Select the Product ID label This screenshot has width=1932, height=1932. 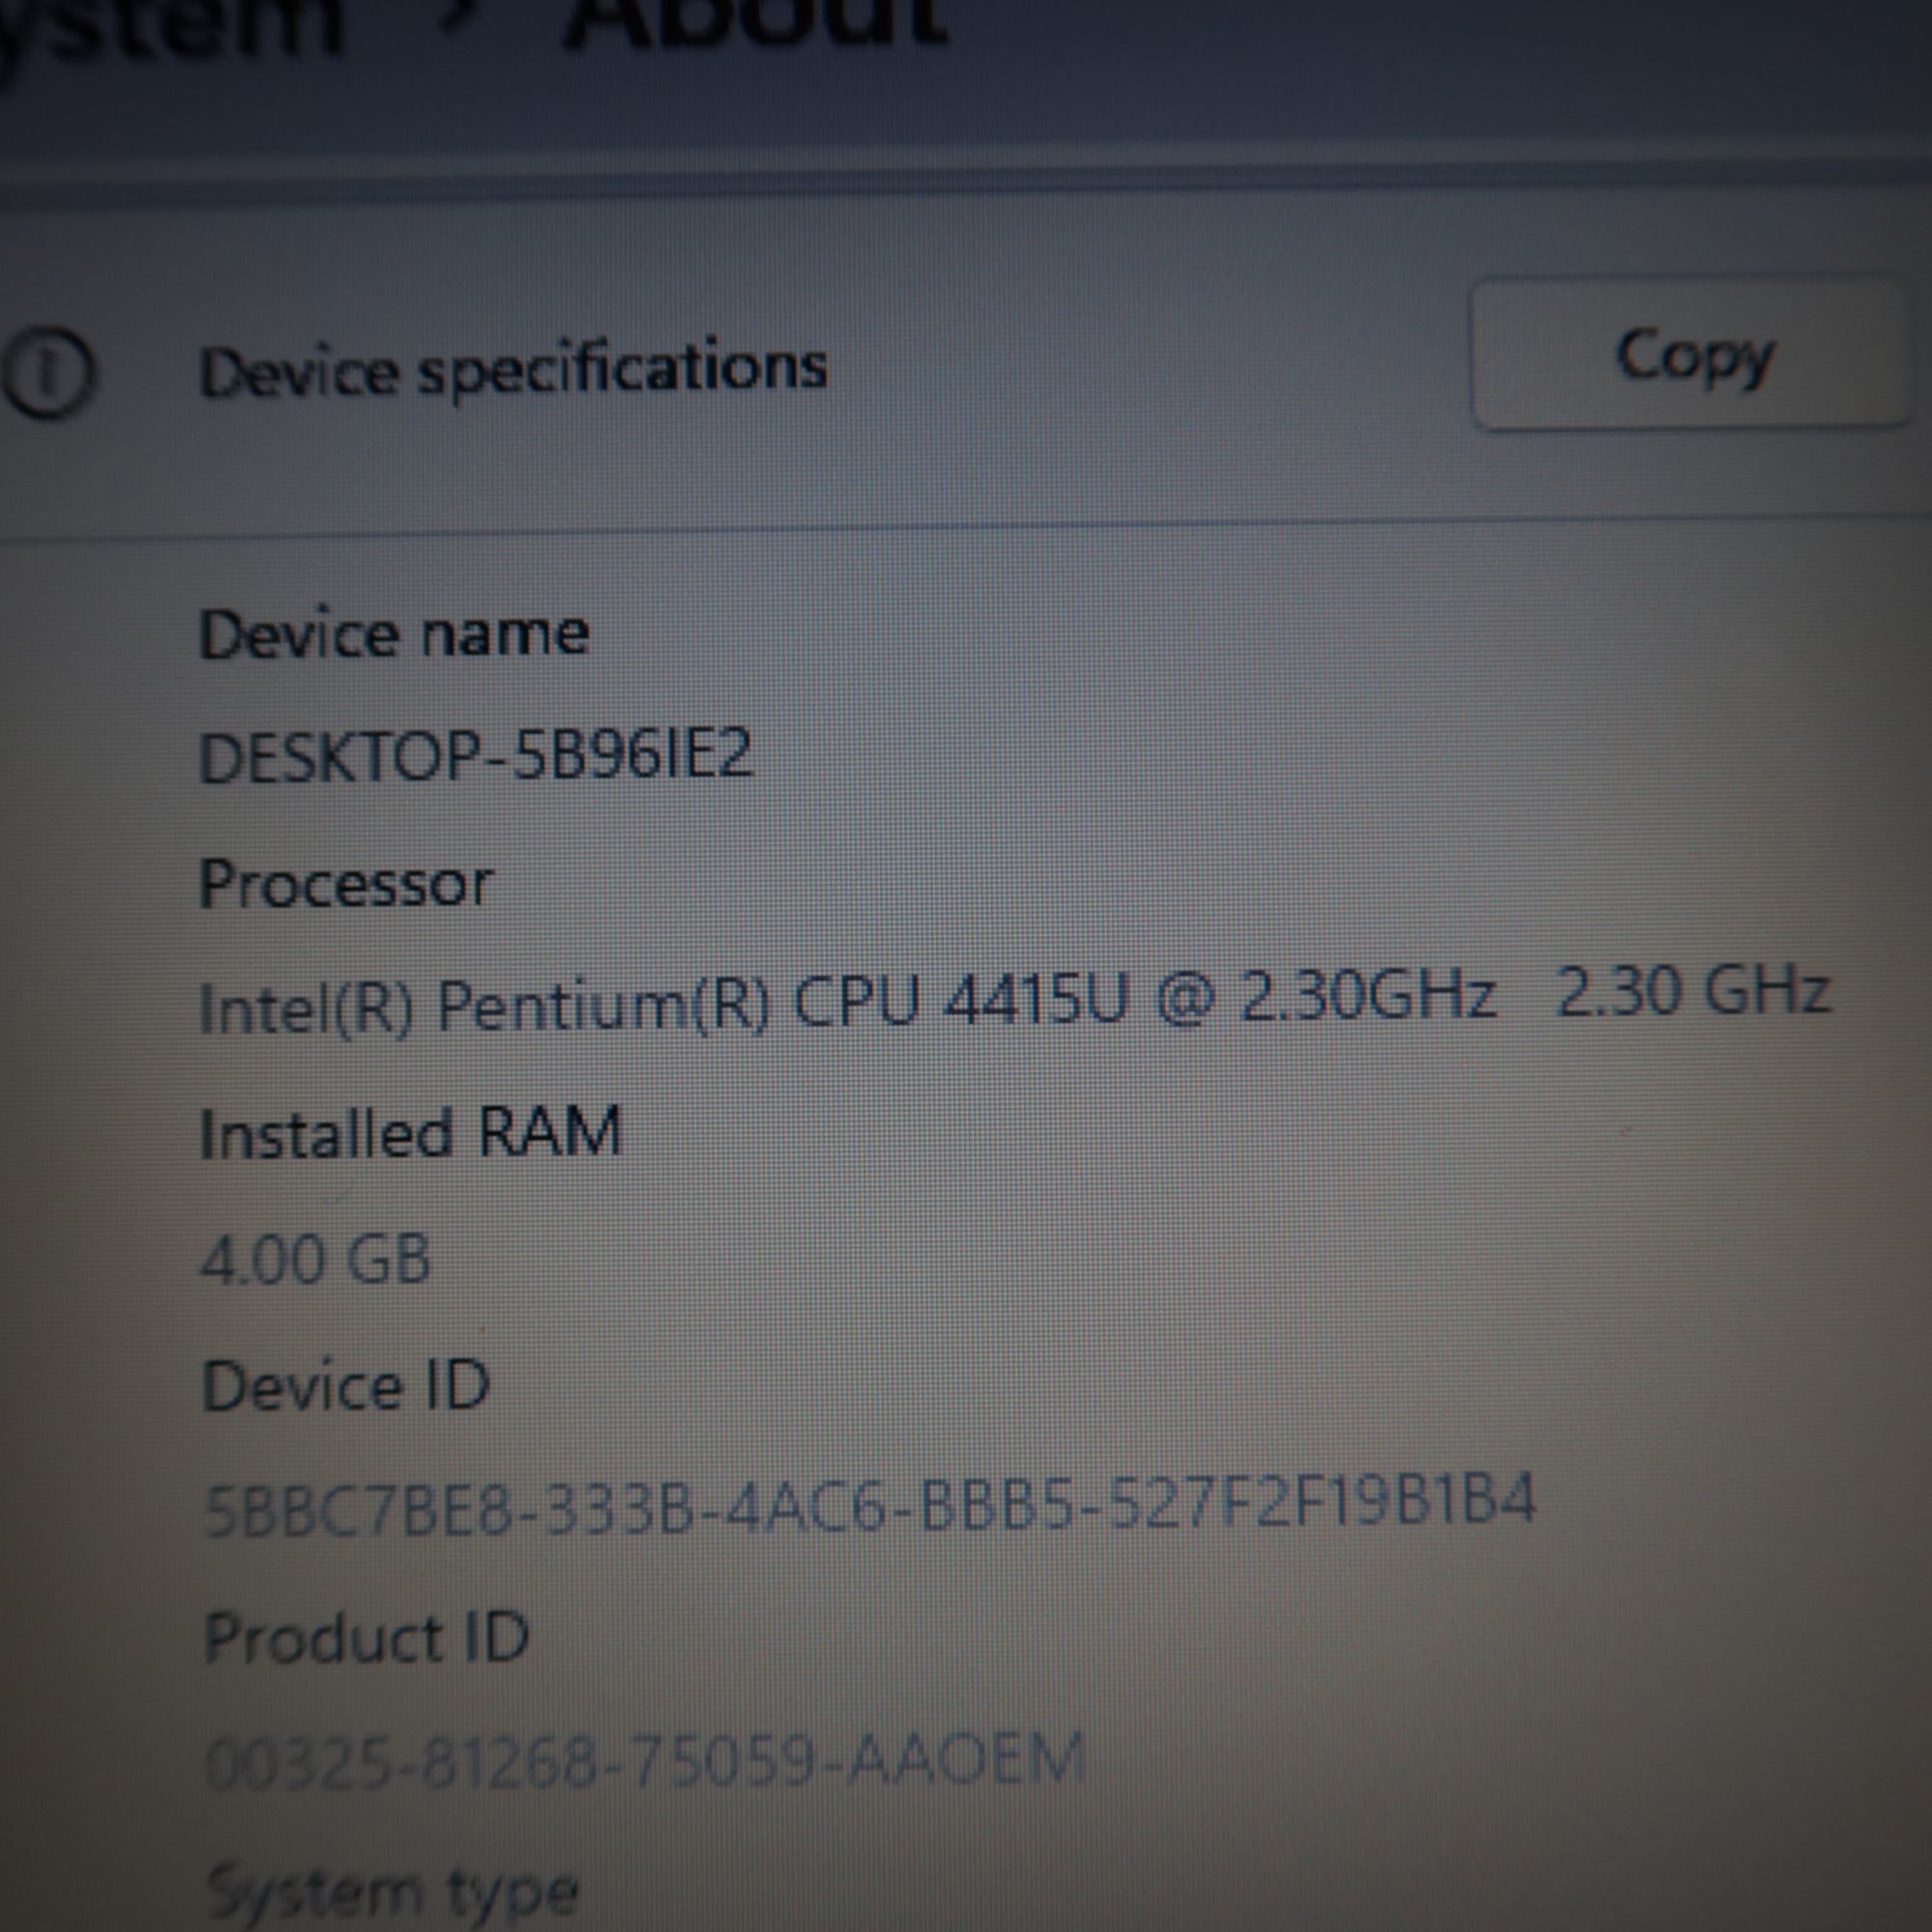pyautogui.click(x=366, y=1638)
